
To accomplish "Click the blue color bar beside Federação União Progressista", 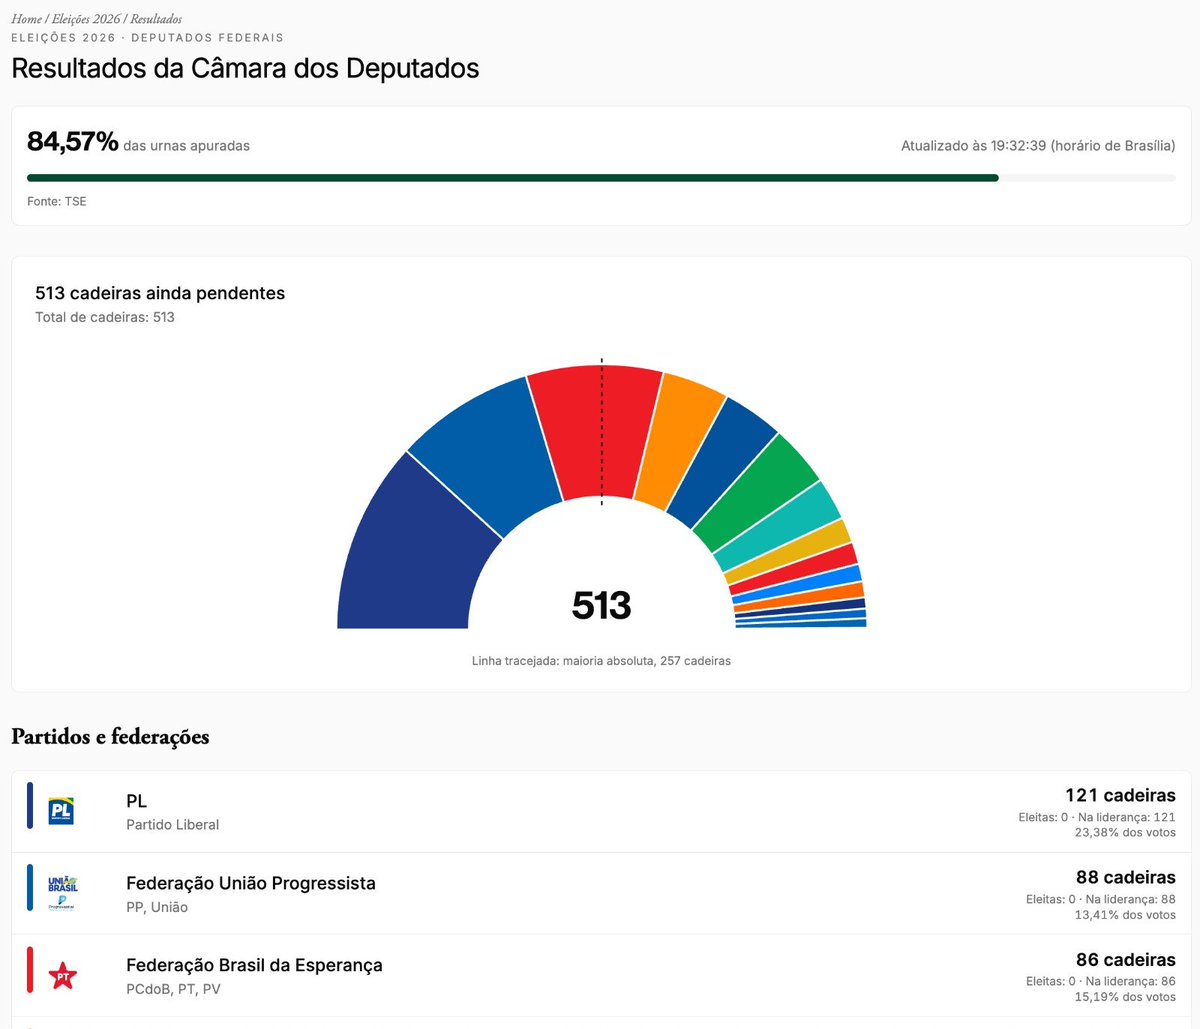I will tap(30, 888).
